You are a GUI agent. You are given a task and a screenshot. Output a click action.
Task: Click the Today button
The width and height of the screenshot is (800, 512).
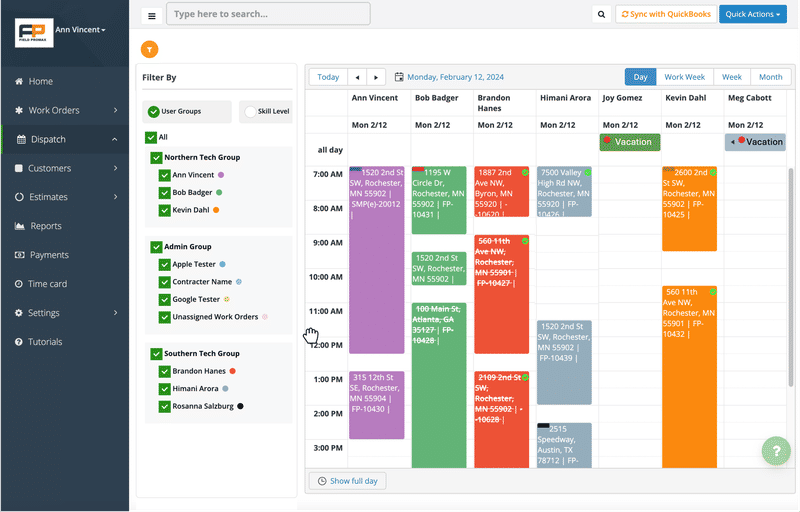click(x=328, y=78)
